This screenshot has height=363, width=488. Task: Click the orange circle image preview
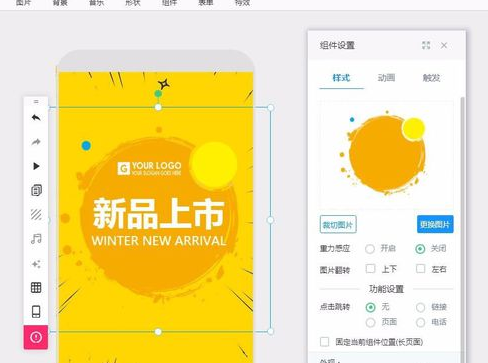tap(387, 154)
